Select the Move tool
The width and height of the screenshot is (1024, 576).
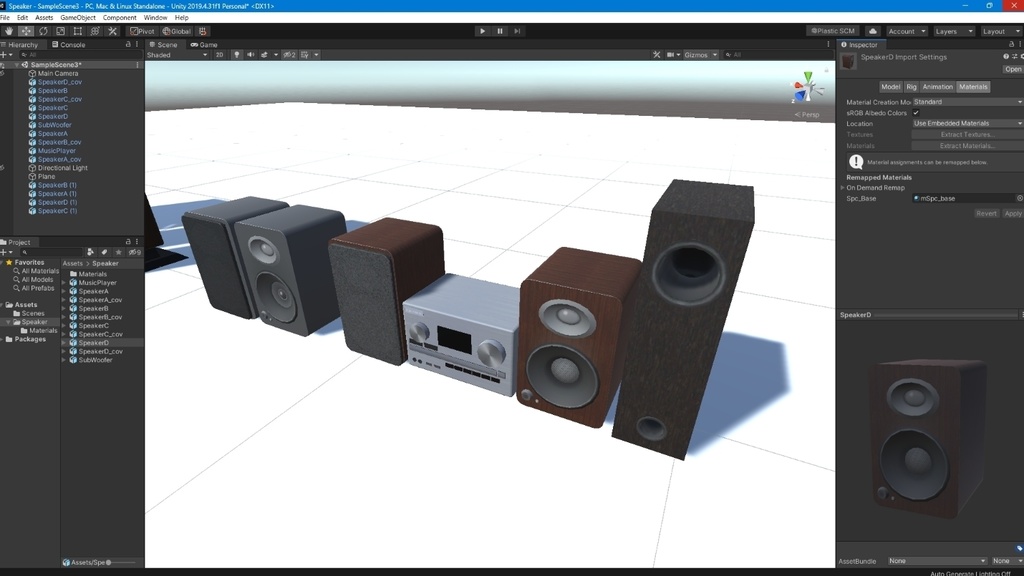click(25, 31)
